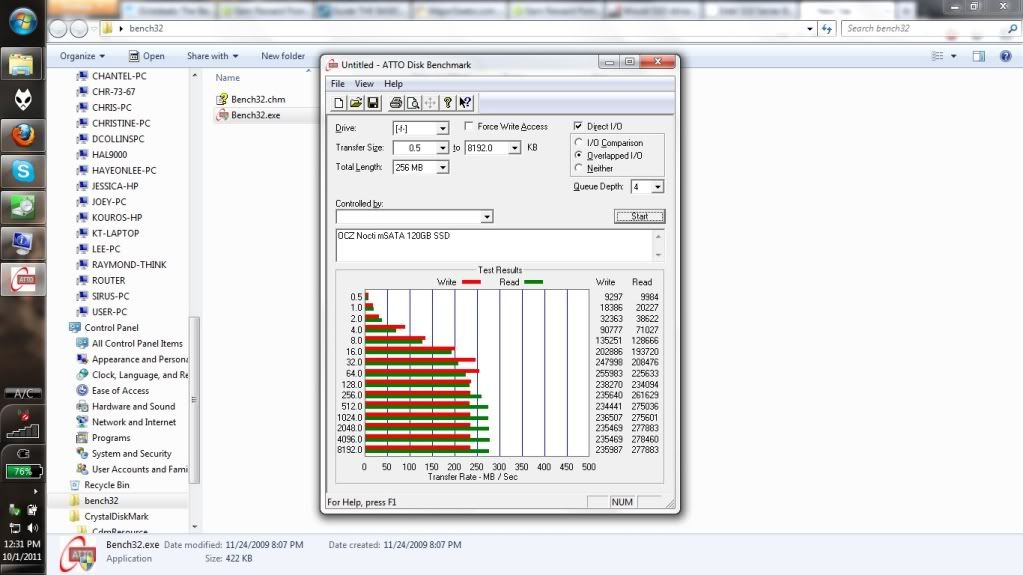Click the signal strength bars icon in tray
The height and width of the screenshot is (575, 1023).
point(23,431)
